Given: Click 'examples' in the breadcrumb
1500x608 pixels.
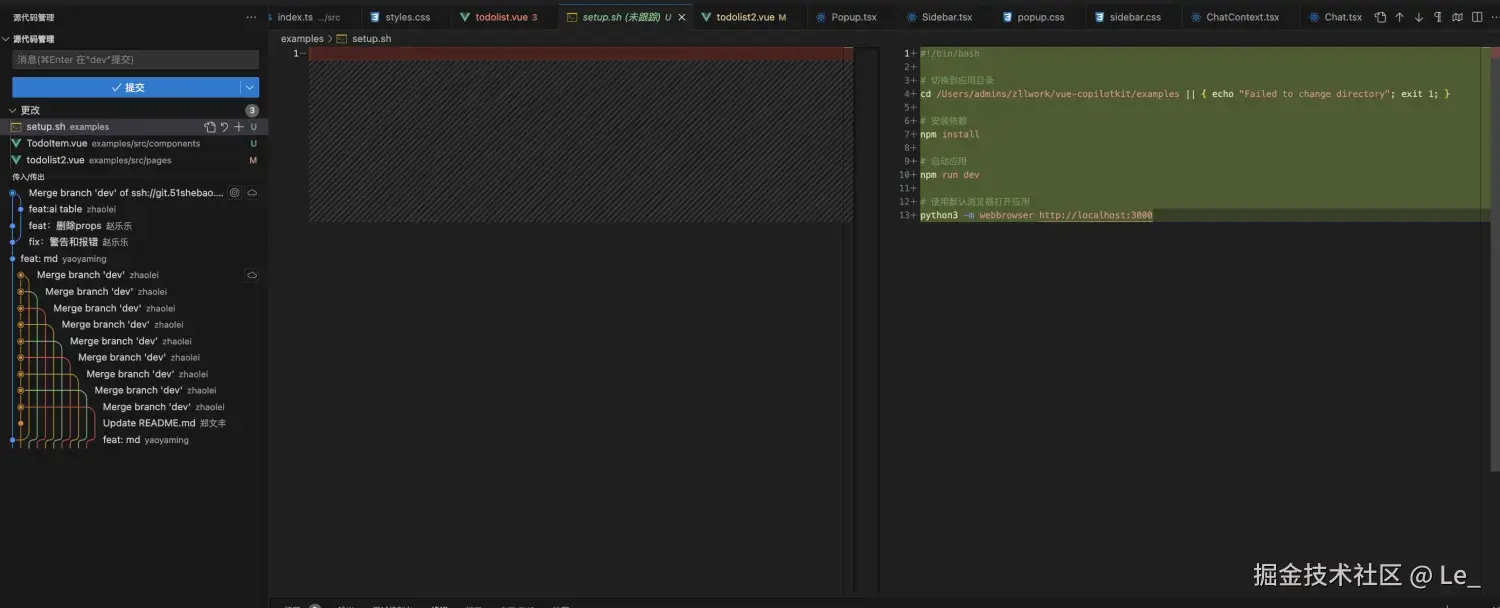Looking at the screenshot, I should 302,38.
